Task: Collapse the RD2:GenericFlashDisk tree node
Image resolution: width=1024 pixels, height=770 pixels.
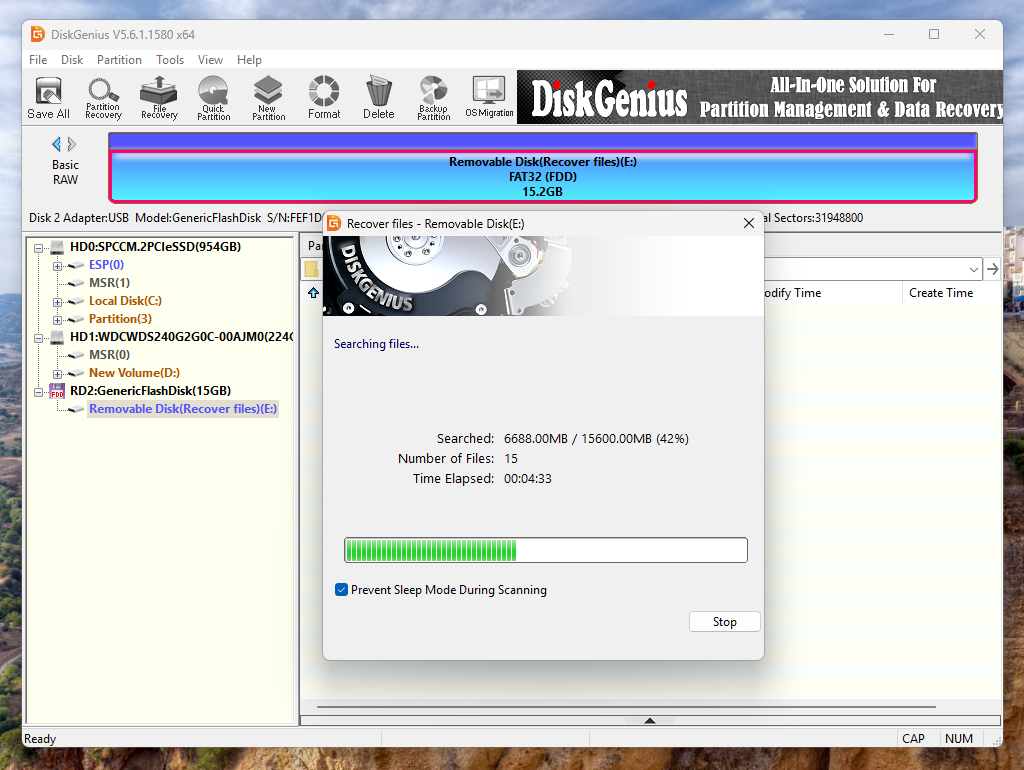Action: coord(39,392)
